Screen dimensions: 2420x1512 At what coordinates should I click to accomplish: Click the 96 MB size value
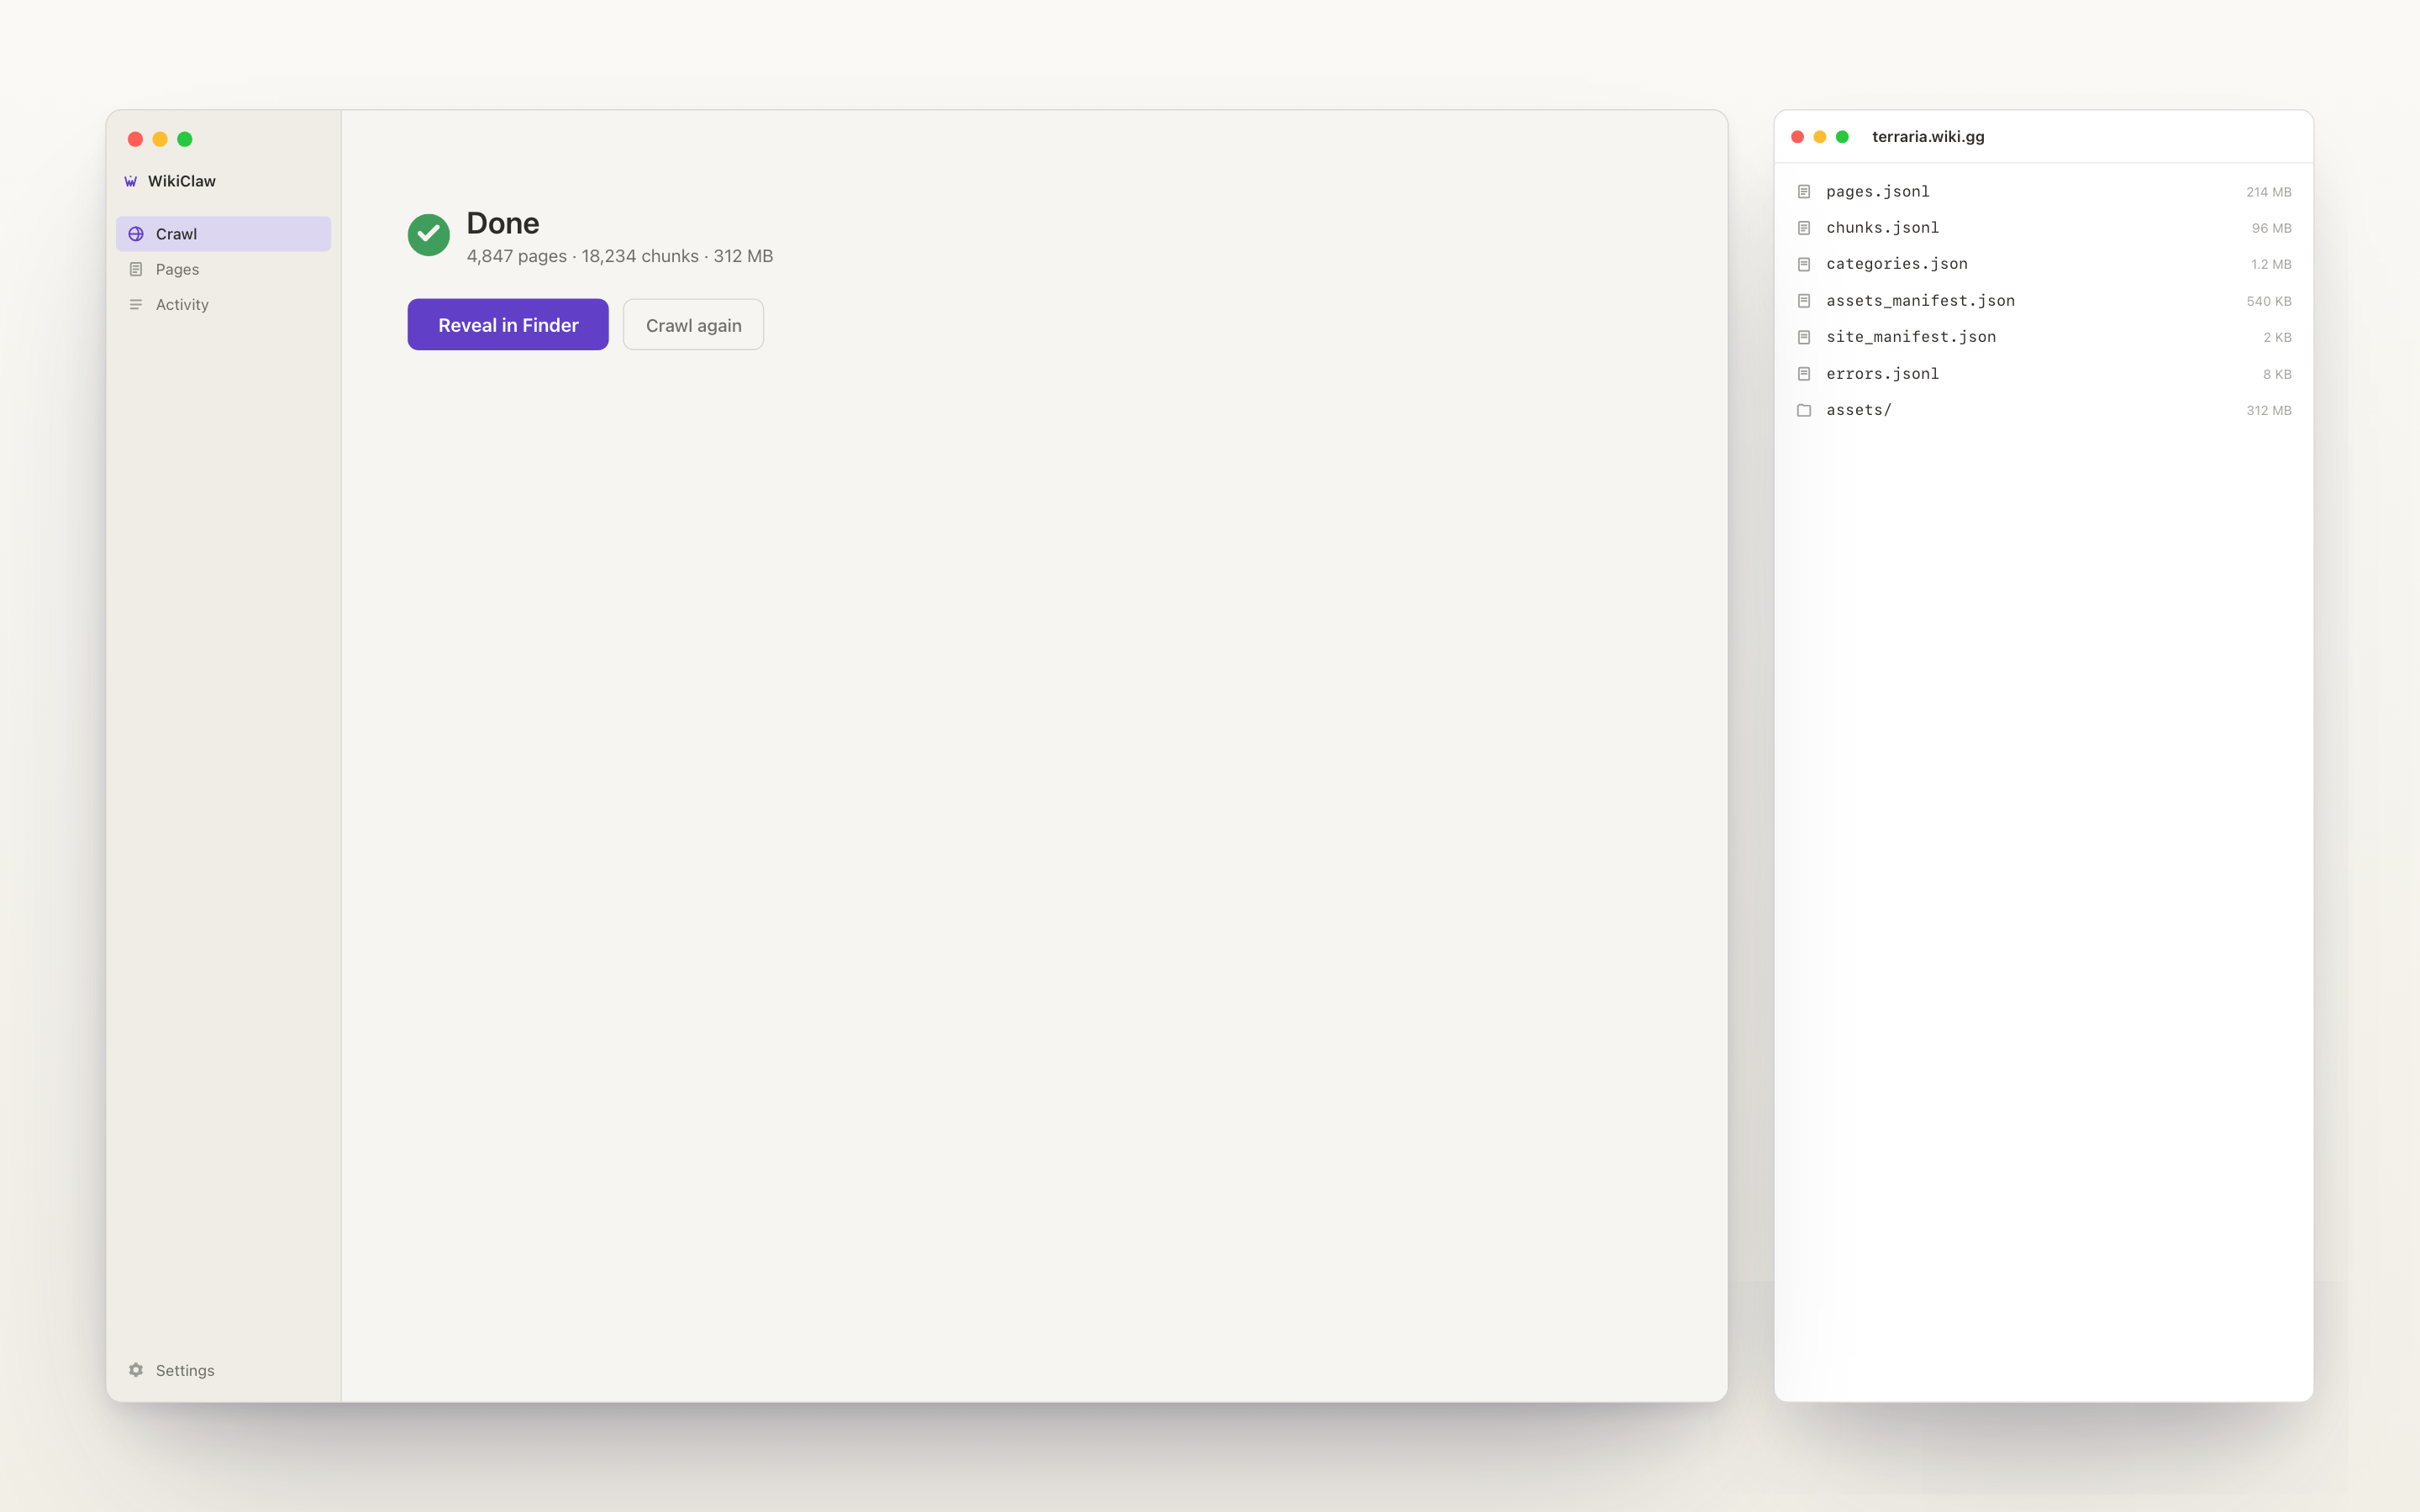(x=2271, y=228)
